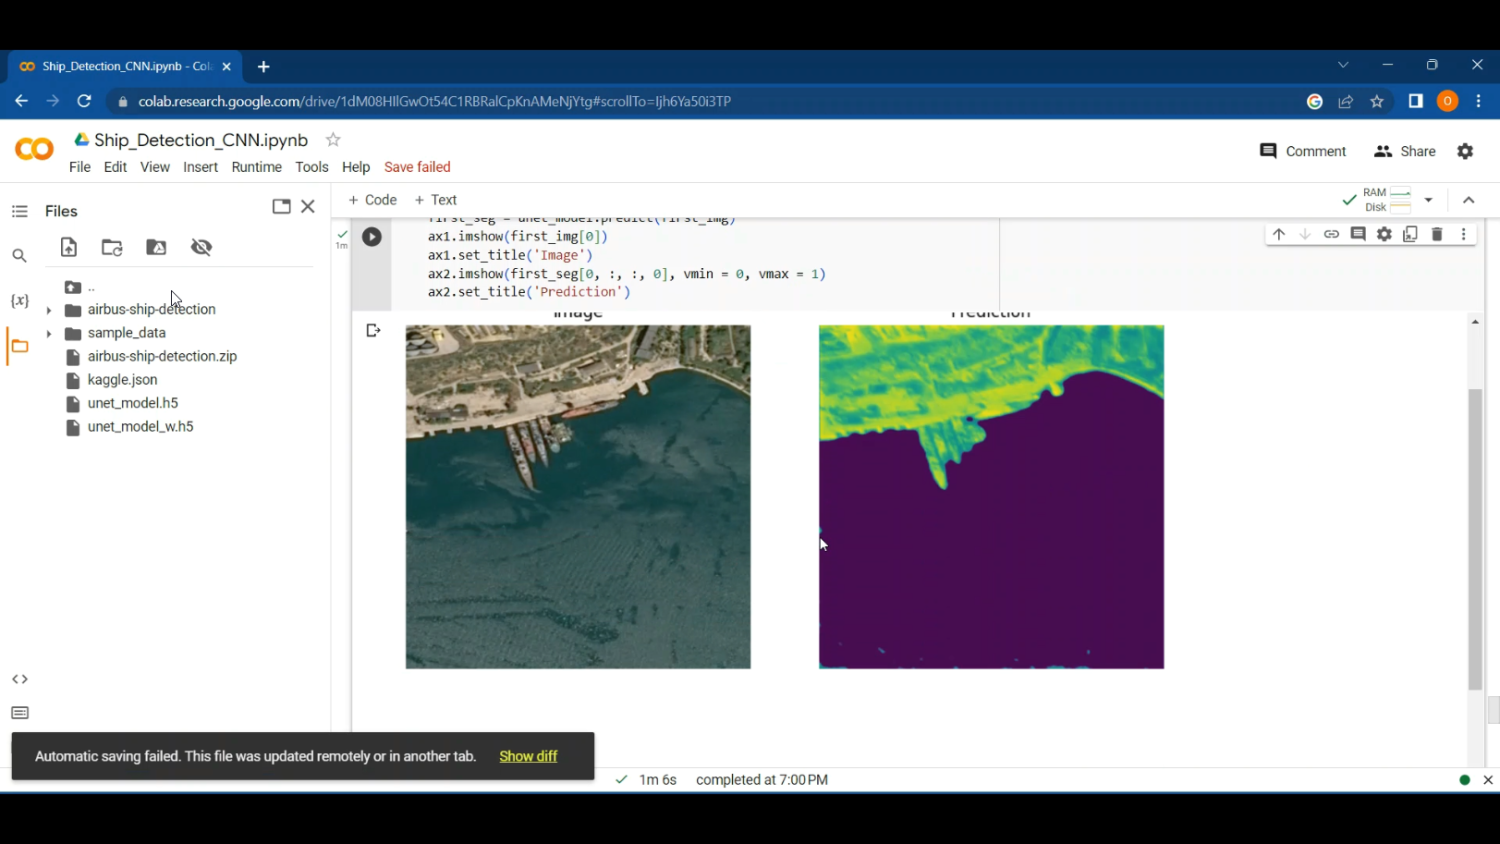Expand the airbus-ship-detection folder
Screen dimensions: 1500x844
(48, 309)
